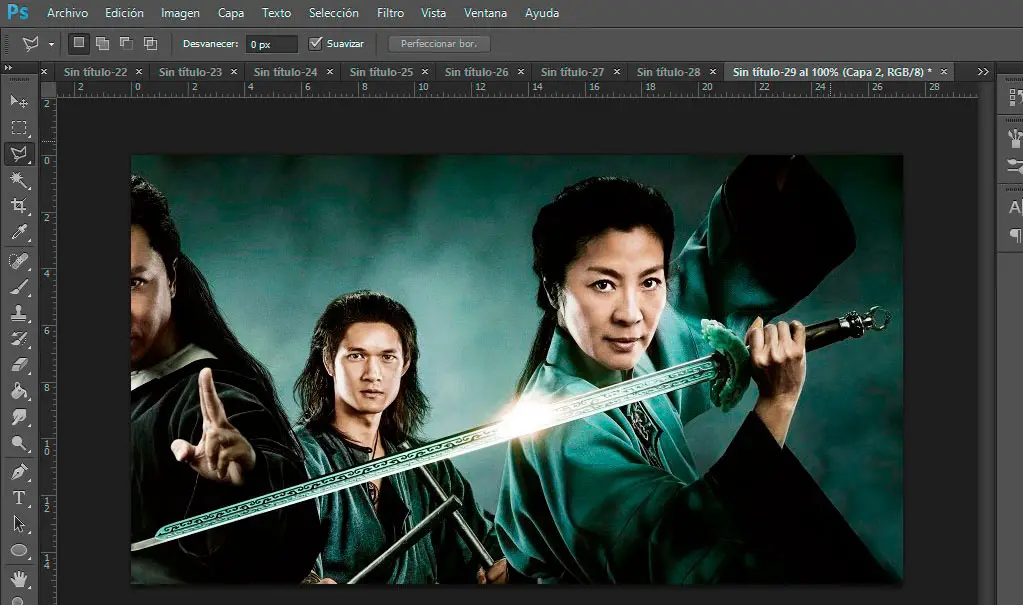The height and width of the screenshot is (605, 1023).
Task: Select the Eraser tool
Action: [x=19, y=365]
